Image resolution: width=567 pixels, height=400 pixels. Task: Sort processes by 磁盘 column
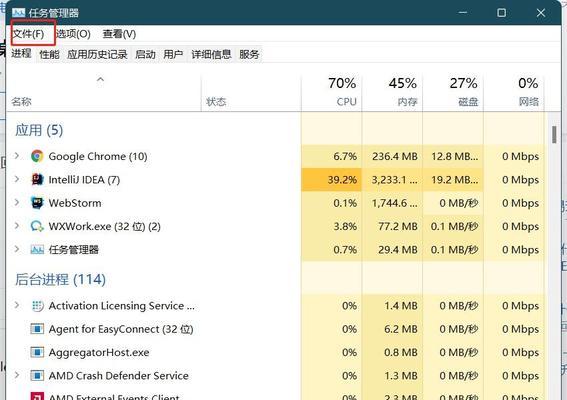point(468,102)
